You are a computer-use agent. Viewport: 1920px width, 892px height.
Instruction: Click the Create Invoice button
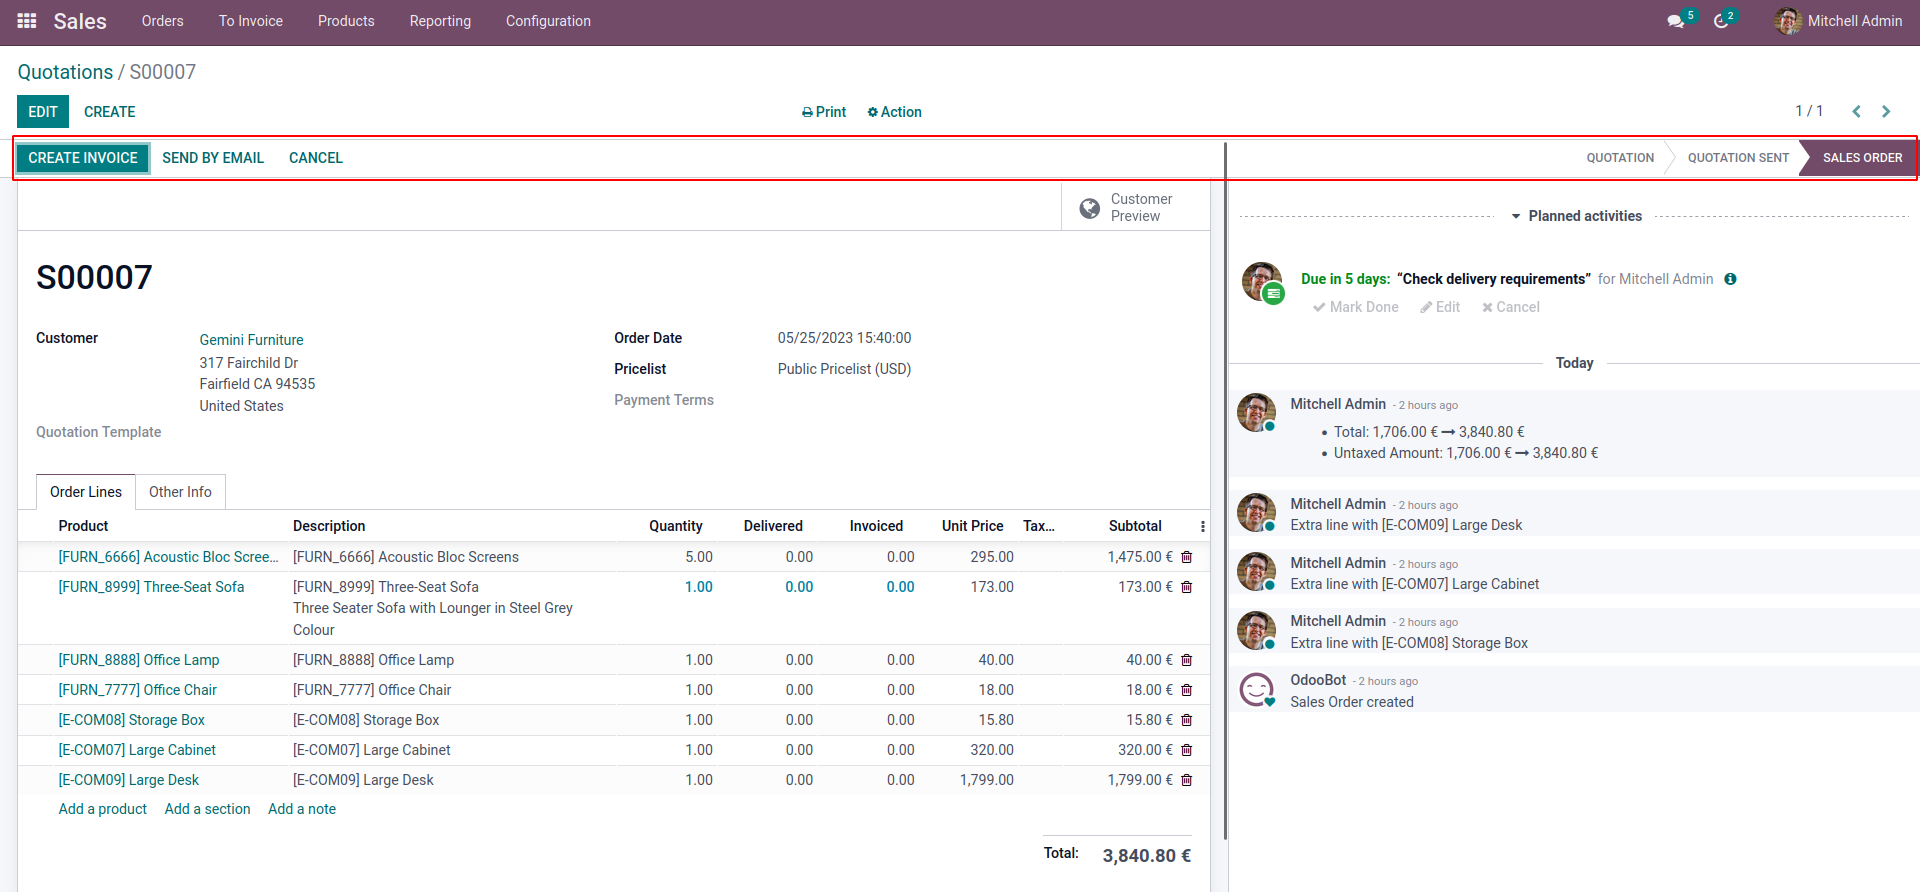(83, 158)
